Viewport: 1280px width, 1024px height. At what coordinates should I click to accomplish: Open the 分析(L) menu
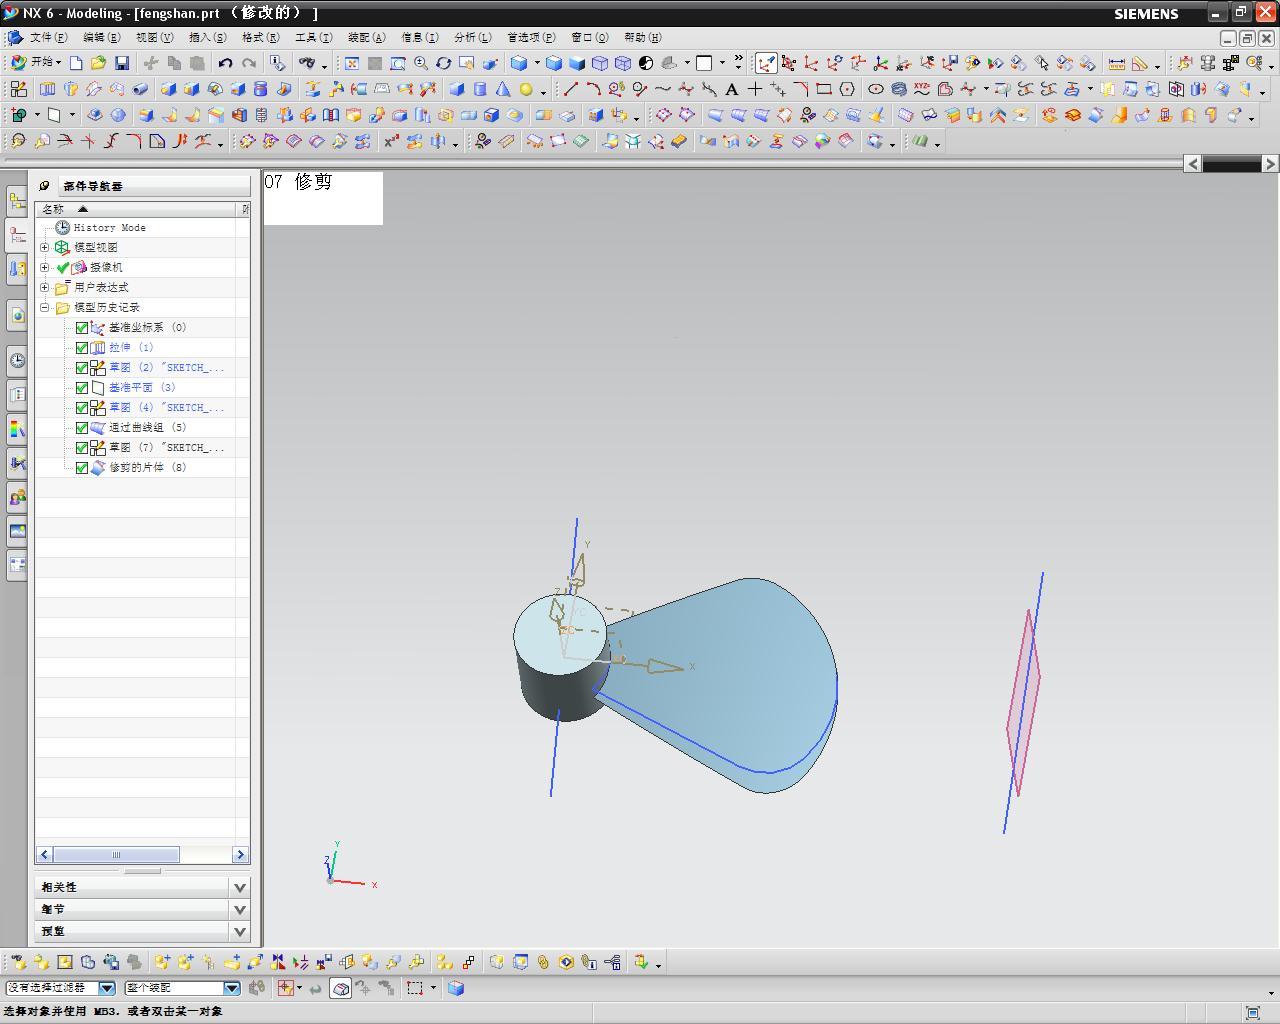472,37
